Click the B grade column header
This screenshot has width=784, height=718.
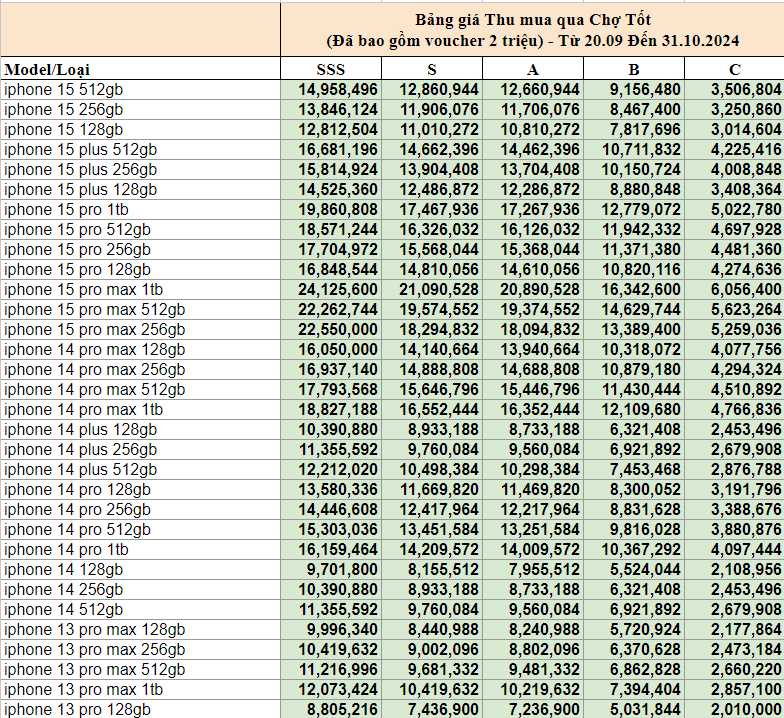634,68
